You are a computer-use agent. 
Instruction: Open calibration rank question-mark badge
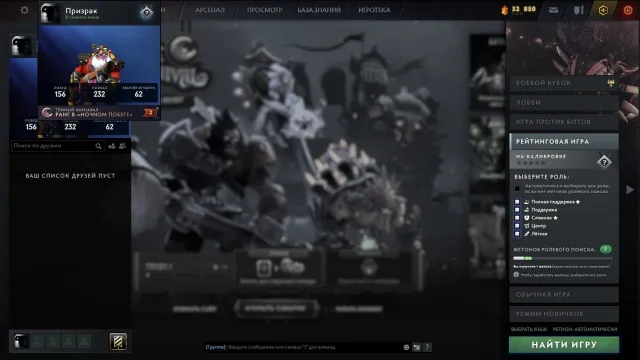(604, 162)
